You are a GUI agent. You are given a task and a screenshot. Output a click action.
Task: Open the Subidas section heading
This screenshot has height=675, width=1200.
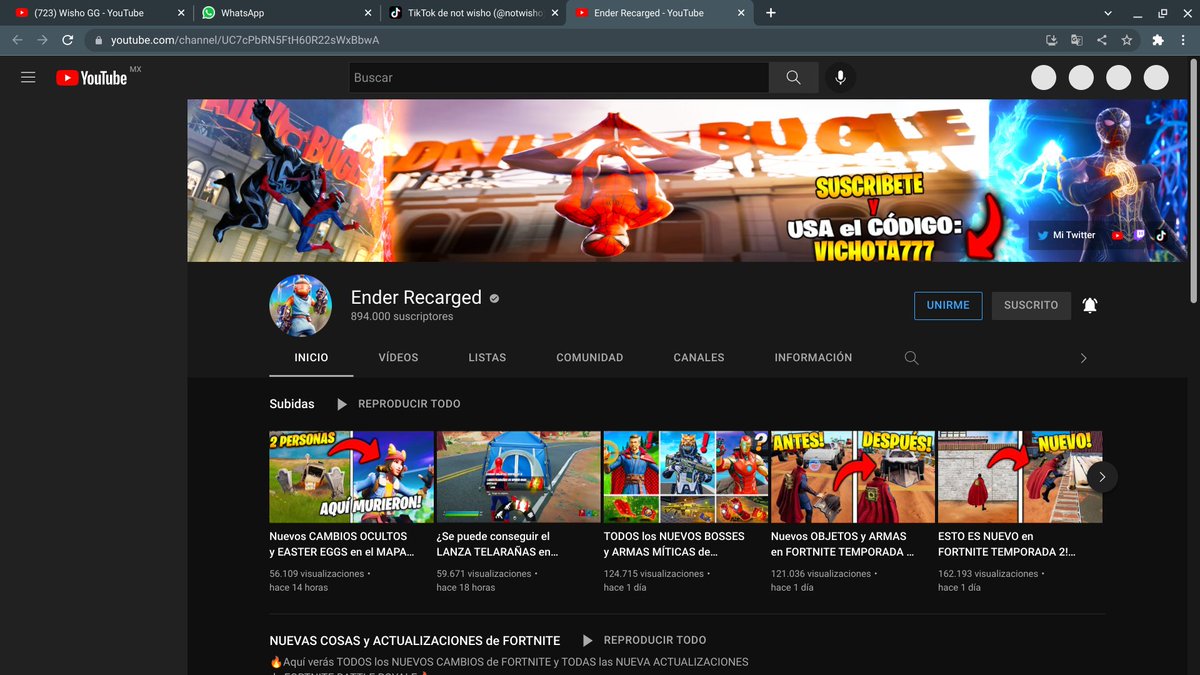tap(292, 404)
